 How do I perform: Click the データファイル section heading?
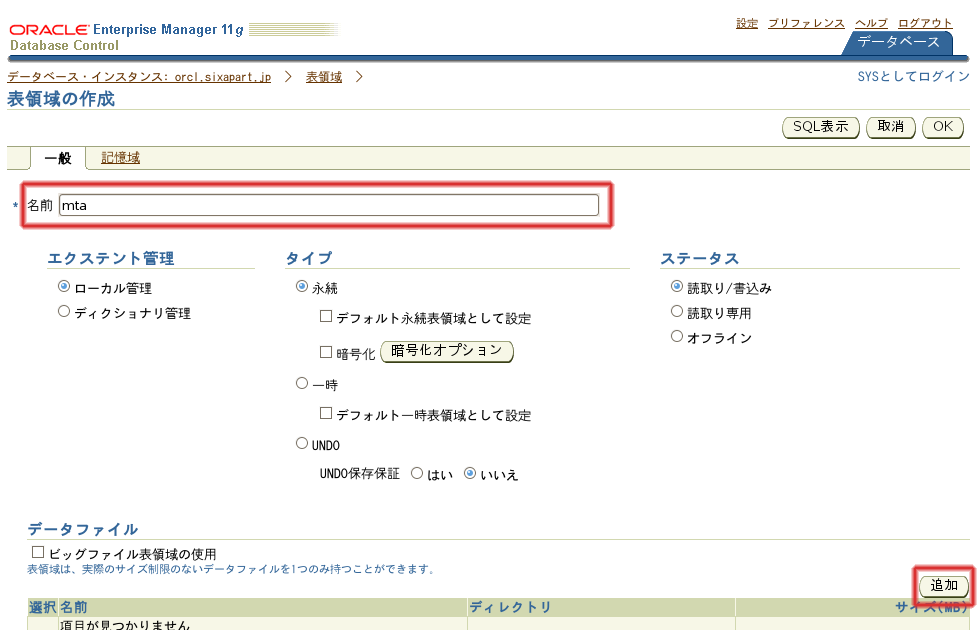pos(82,529)
